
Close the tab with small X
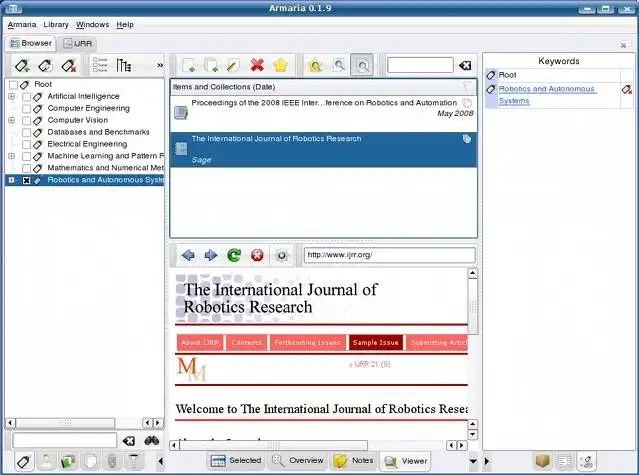[623, 45]
